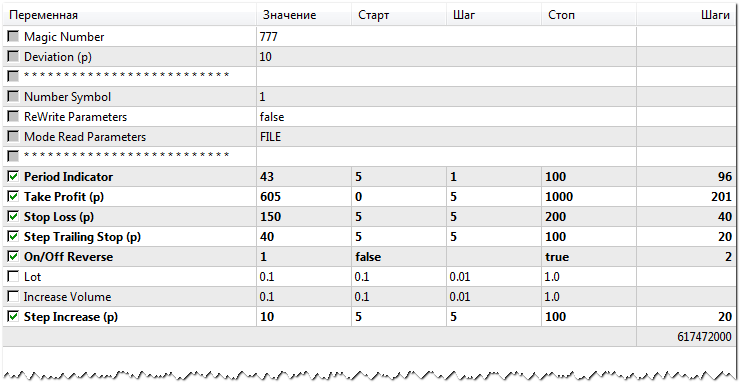Select the Period Indicator value 43
The width and height of the screenshot is (740, 389).
tap(267, 177)
